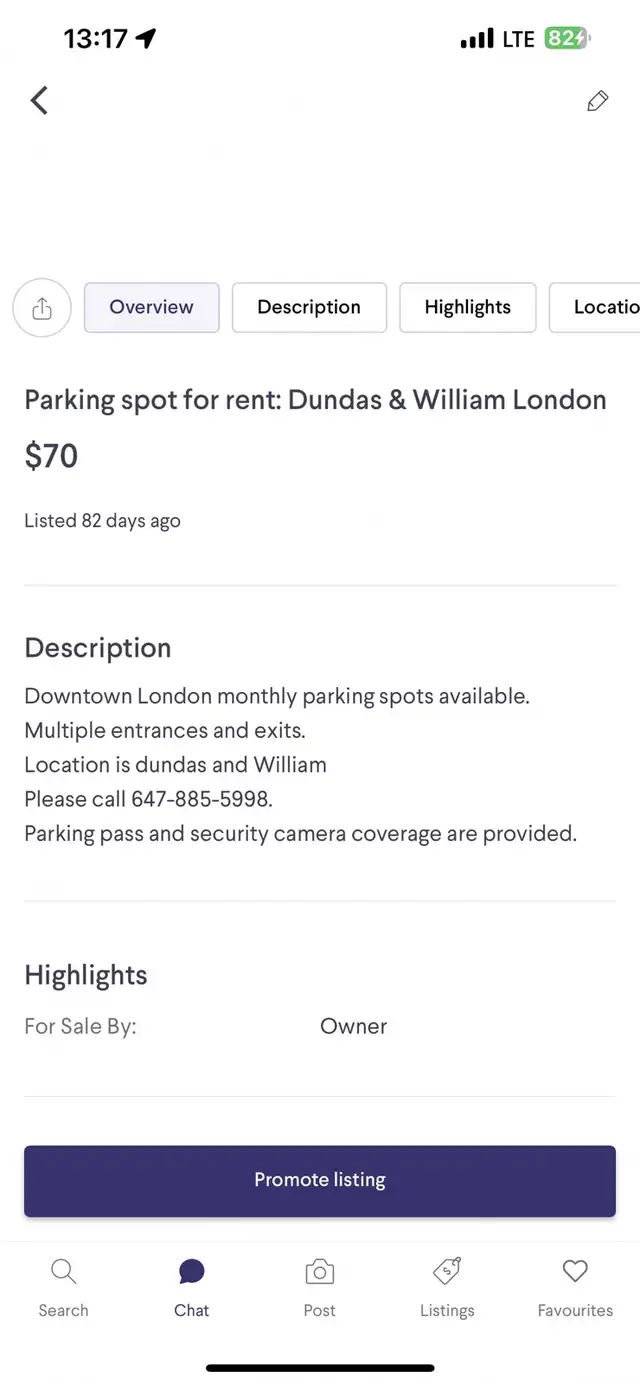
Task: Open Search via magnifying glass icon
Action: pyautogui.click(x=63, y=1272)
